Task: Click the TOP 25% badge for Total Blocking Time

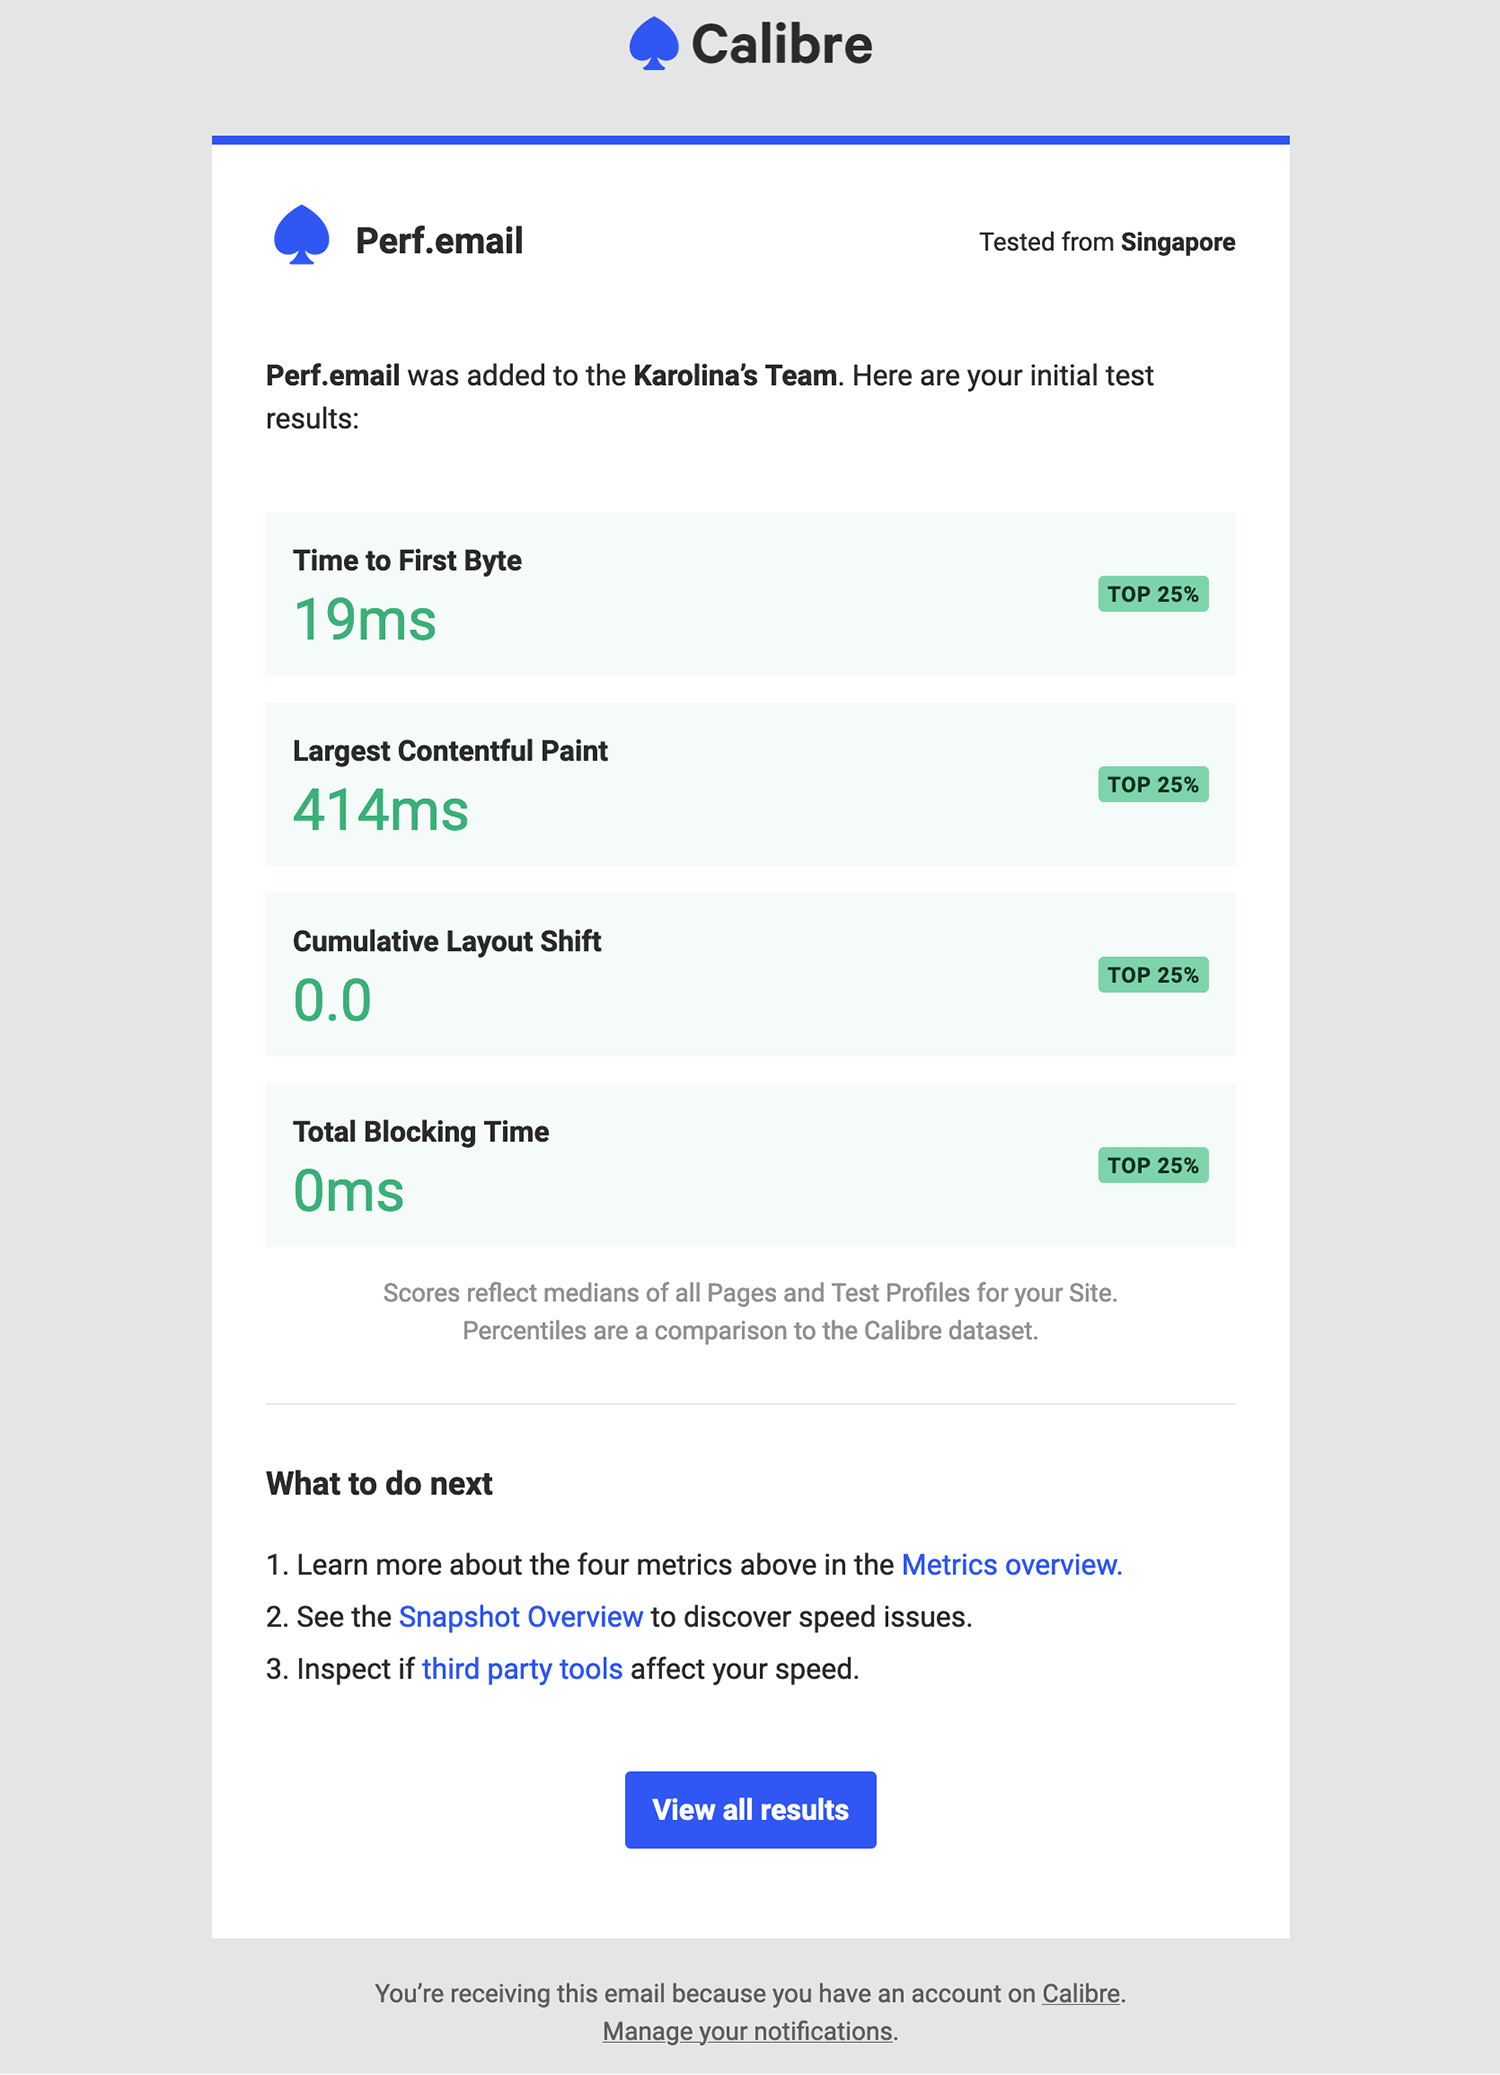Action: tap(1152, 1165)
